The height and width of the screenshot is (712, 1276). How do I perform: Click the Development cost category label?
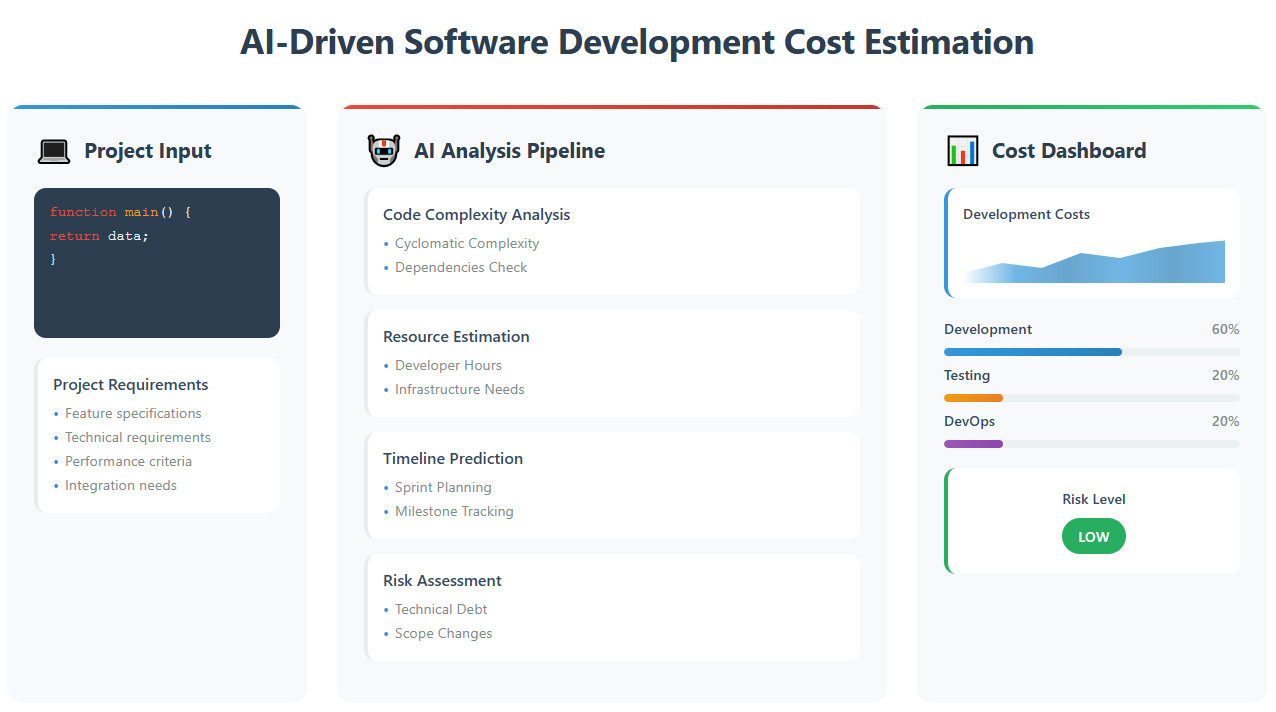tap(988, 329)
